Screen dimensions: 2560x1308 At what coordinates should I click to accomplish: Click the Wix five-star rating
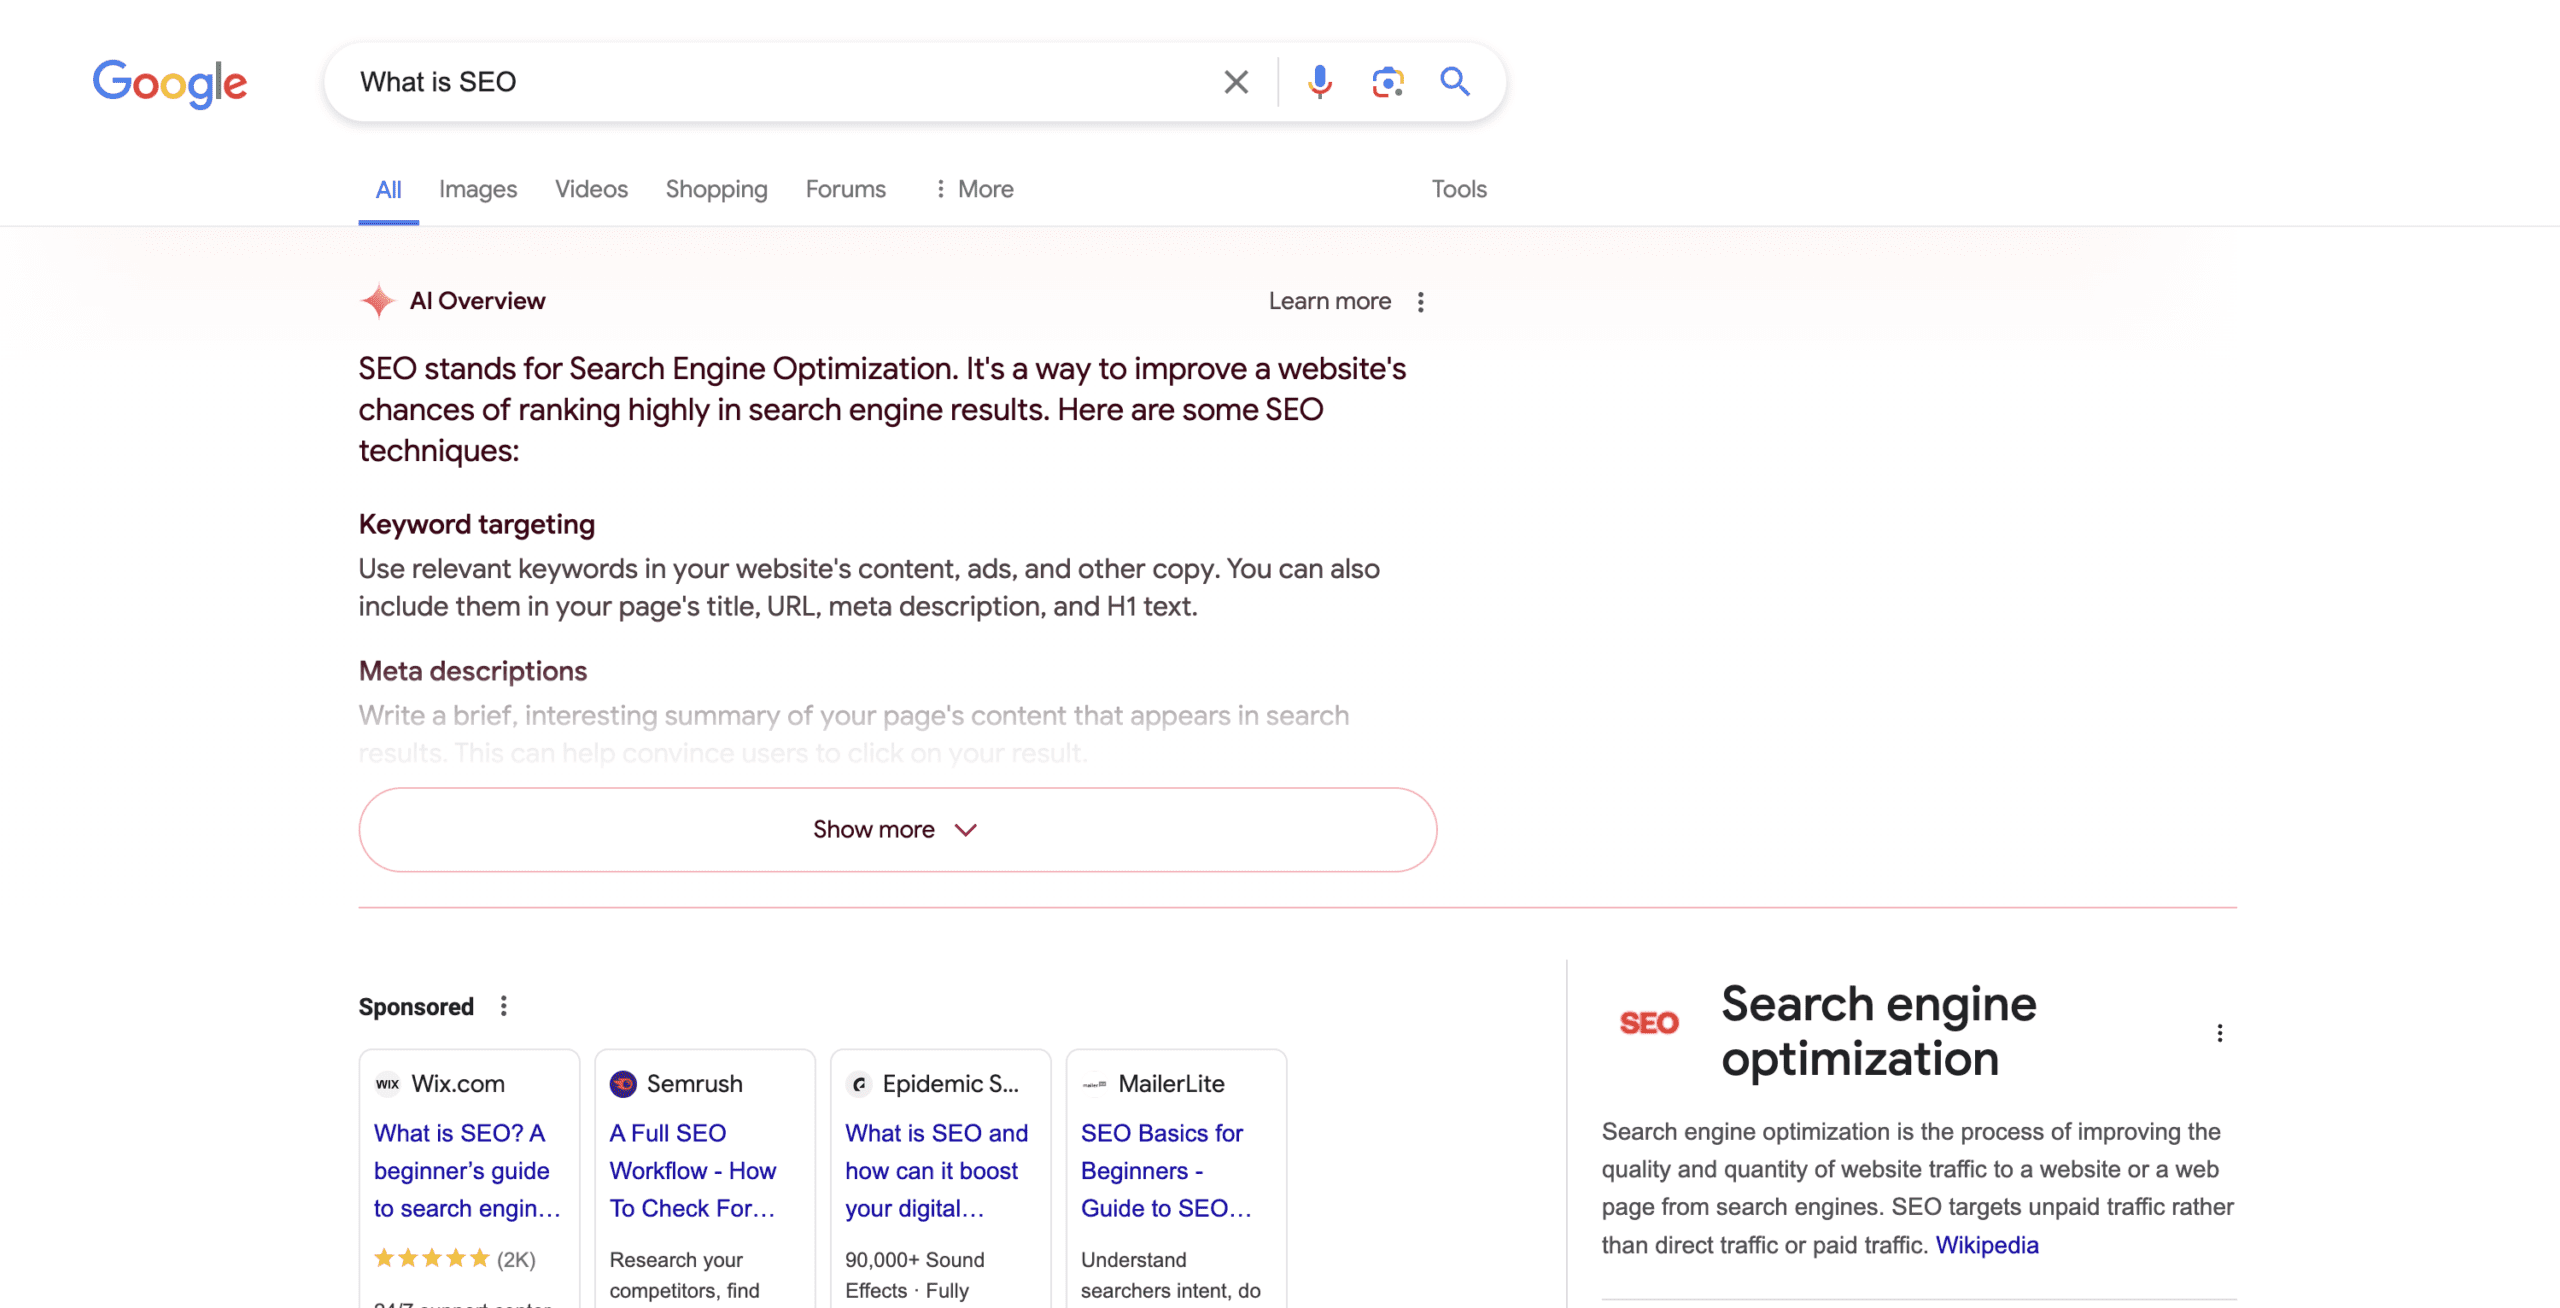(431, 1258)
